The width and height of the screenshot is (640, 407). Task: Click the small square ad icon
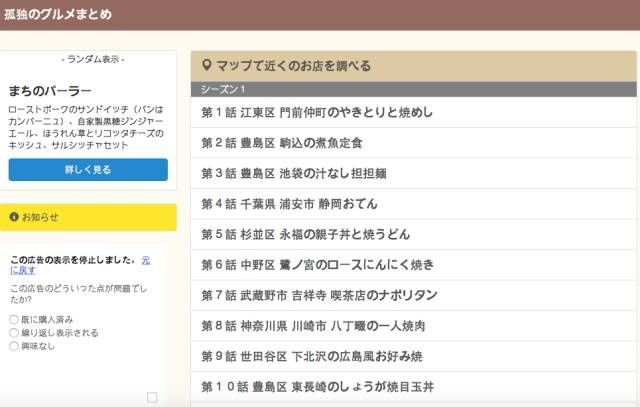(152, 397)
